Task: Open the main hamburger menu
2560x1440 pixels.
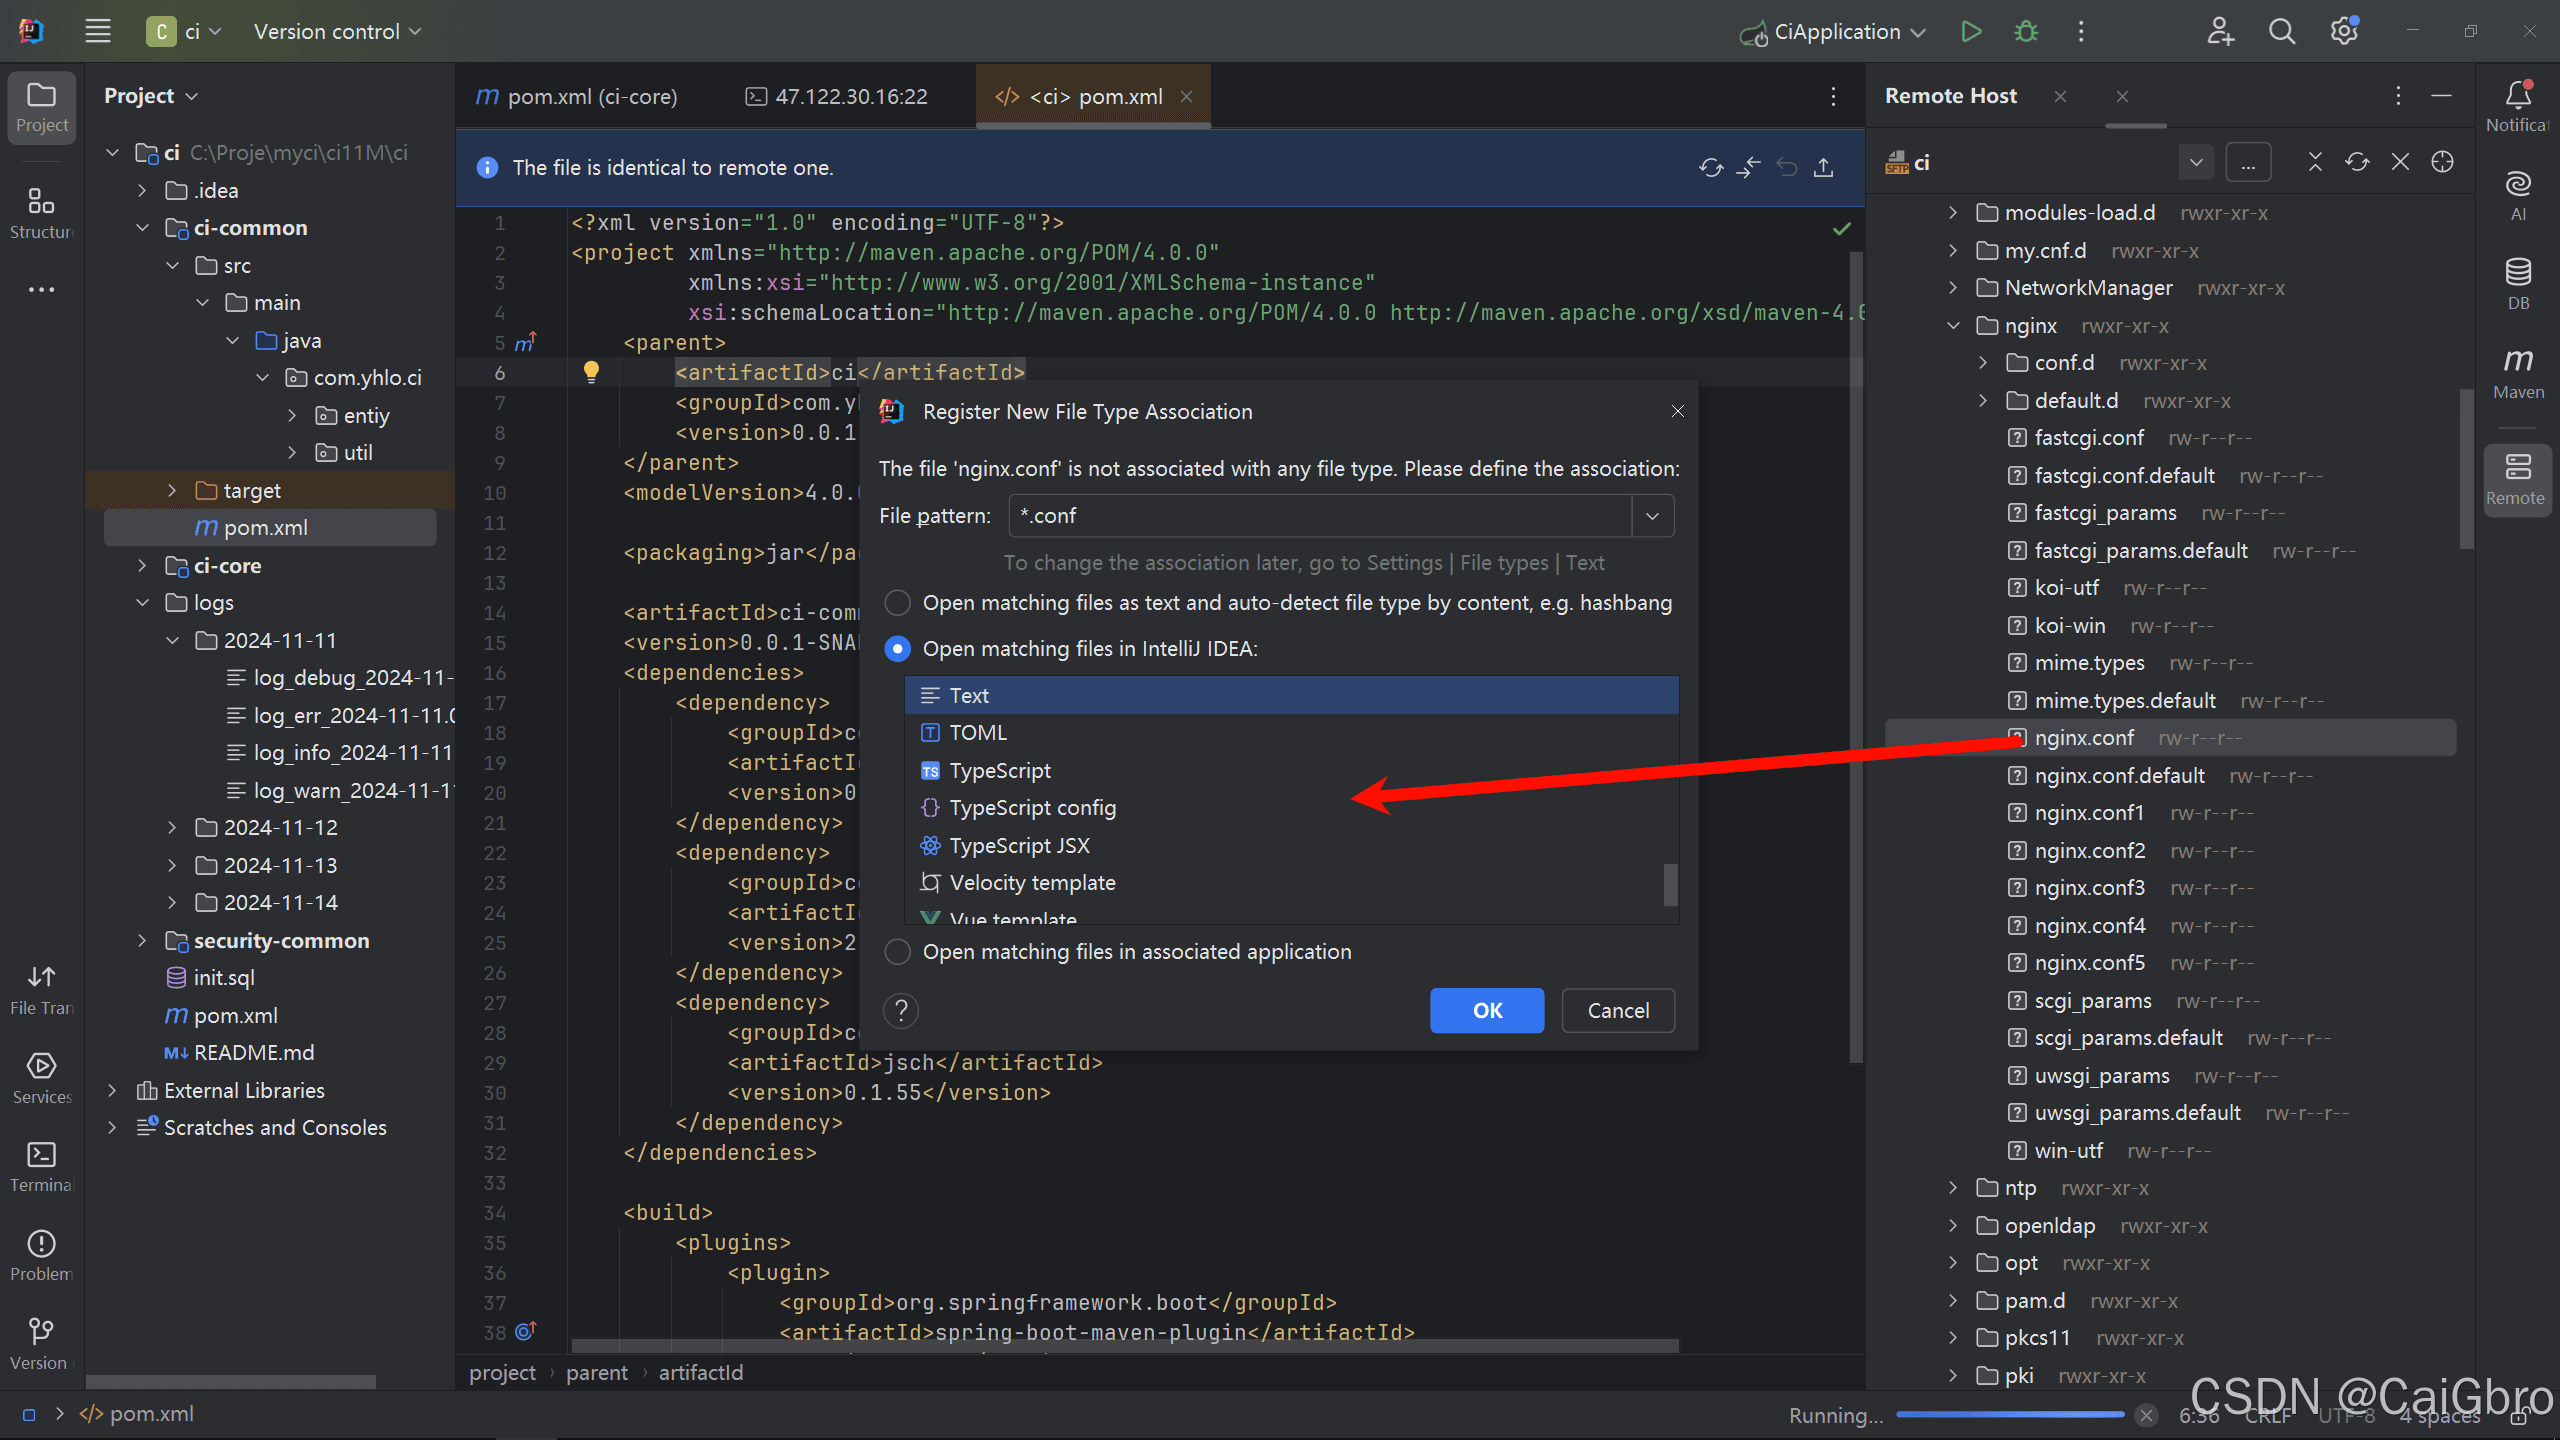Action: pyautogui.click(x=98, y=31)
